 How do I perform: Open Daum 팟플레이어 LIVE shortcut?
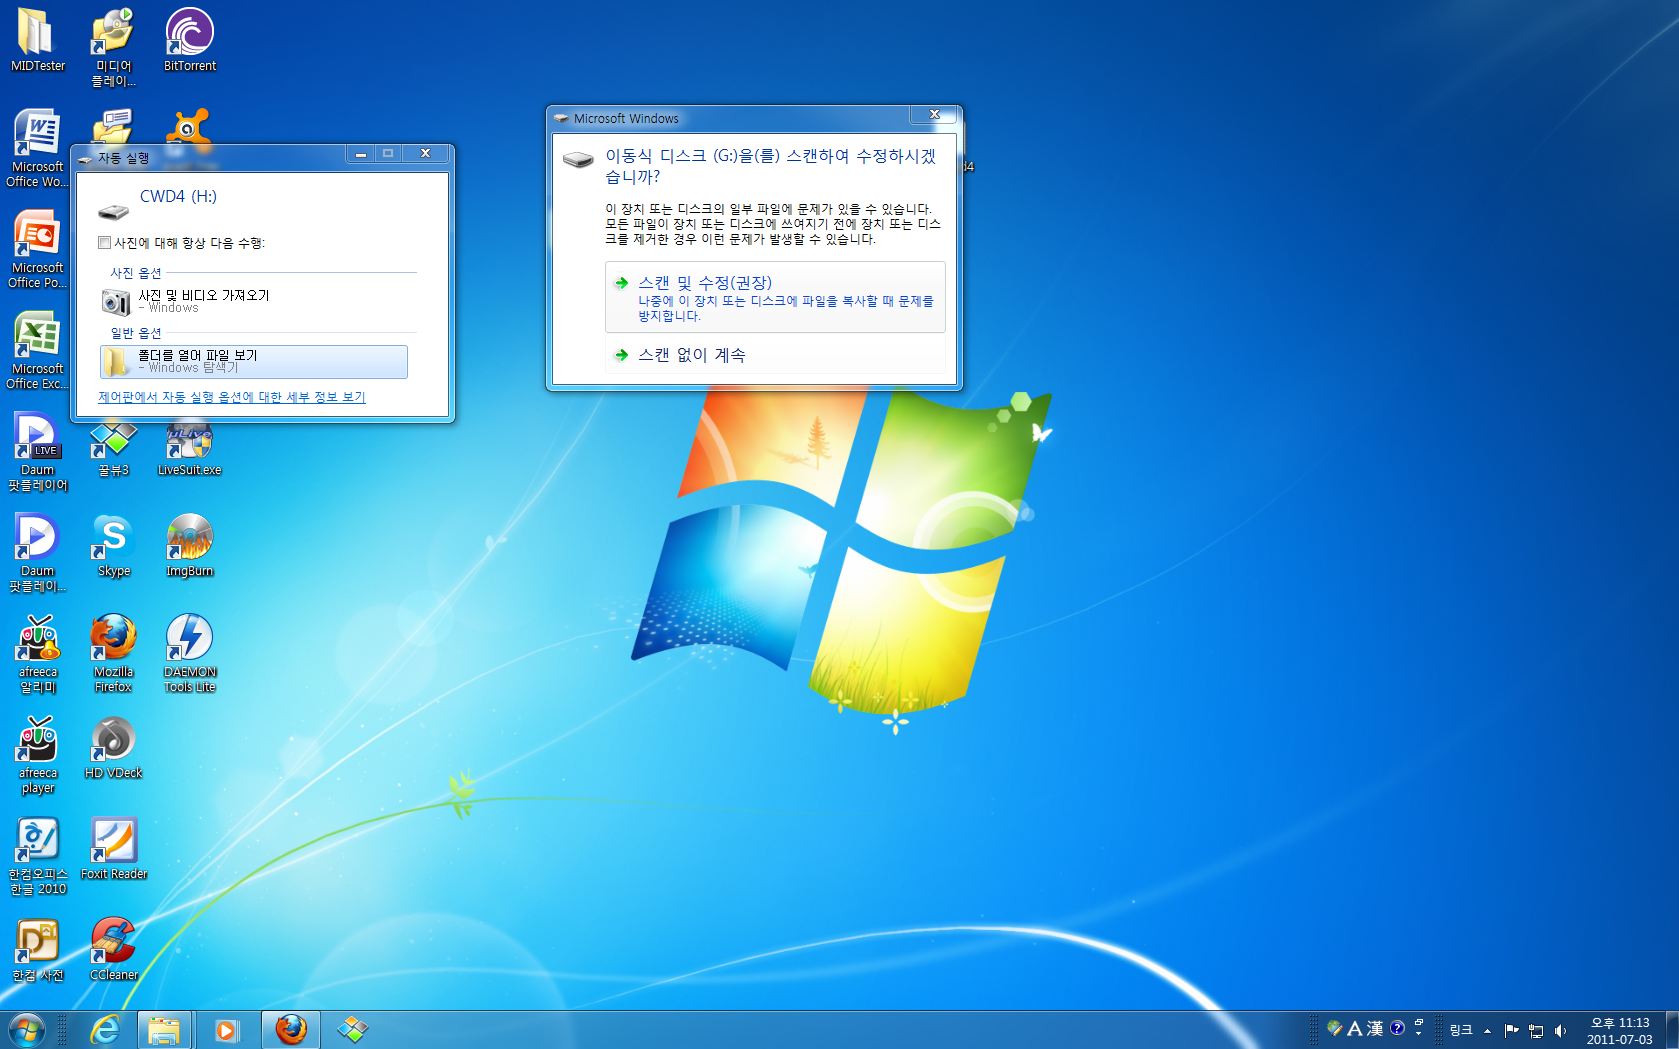(x=37, y=451)
